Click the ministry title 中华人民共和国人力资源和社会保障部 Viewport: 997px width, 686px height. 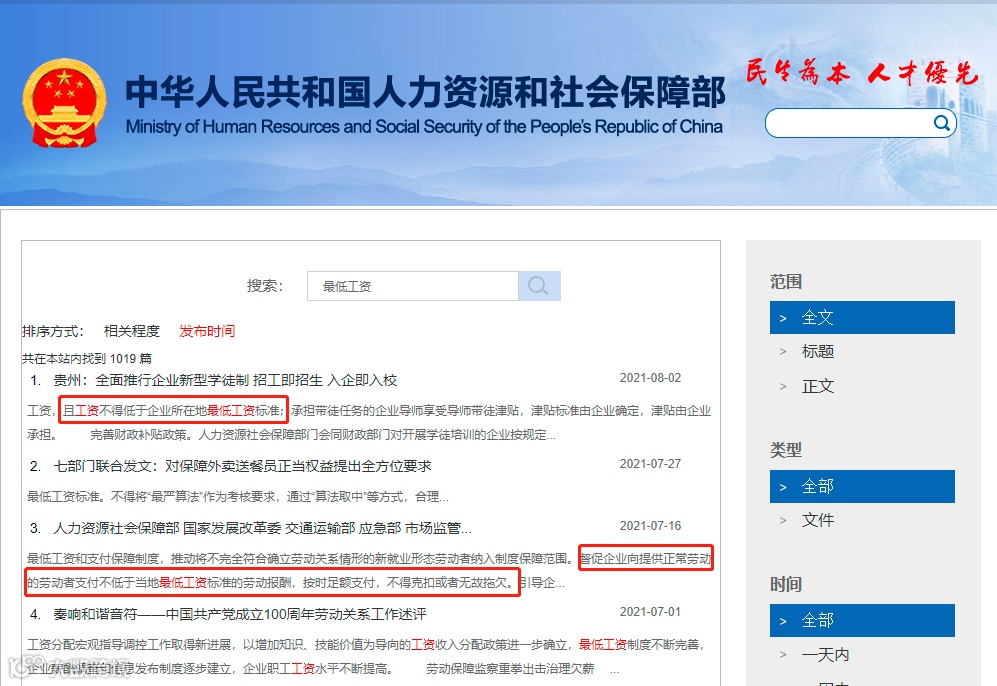(x=425, y=92)
